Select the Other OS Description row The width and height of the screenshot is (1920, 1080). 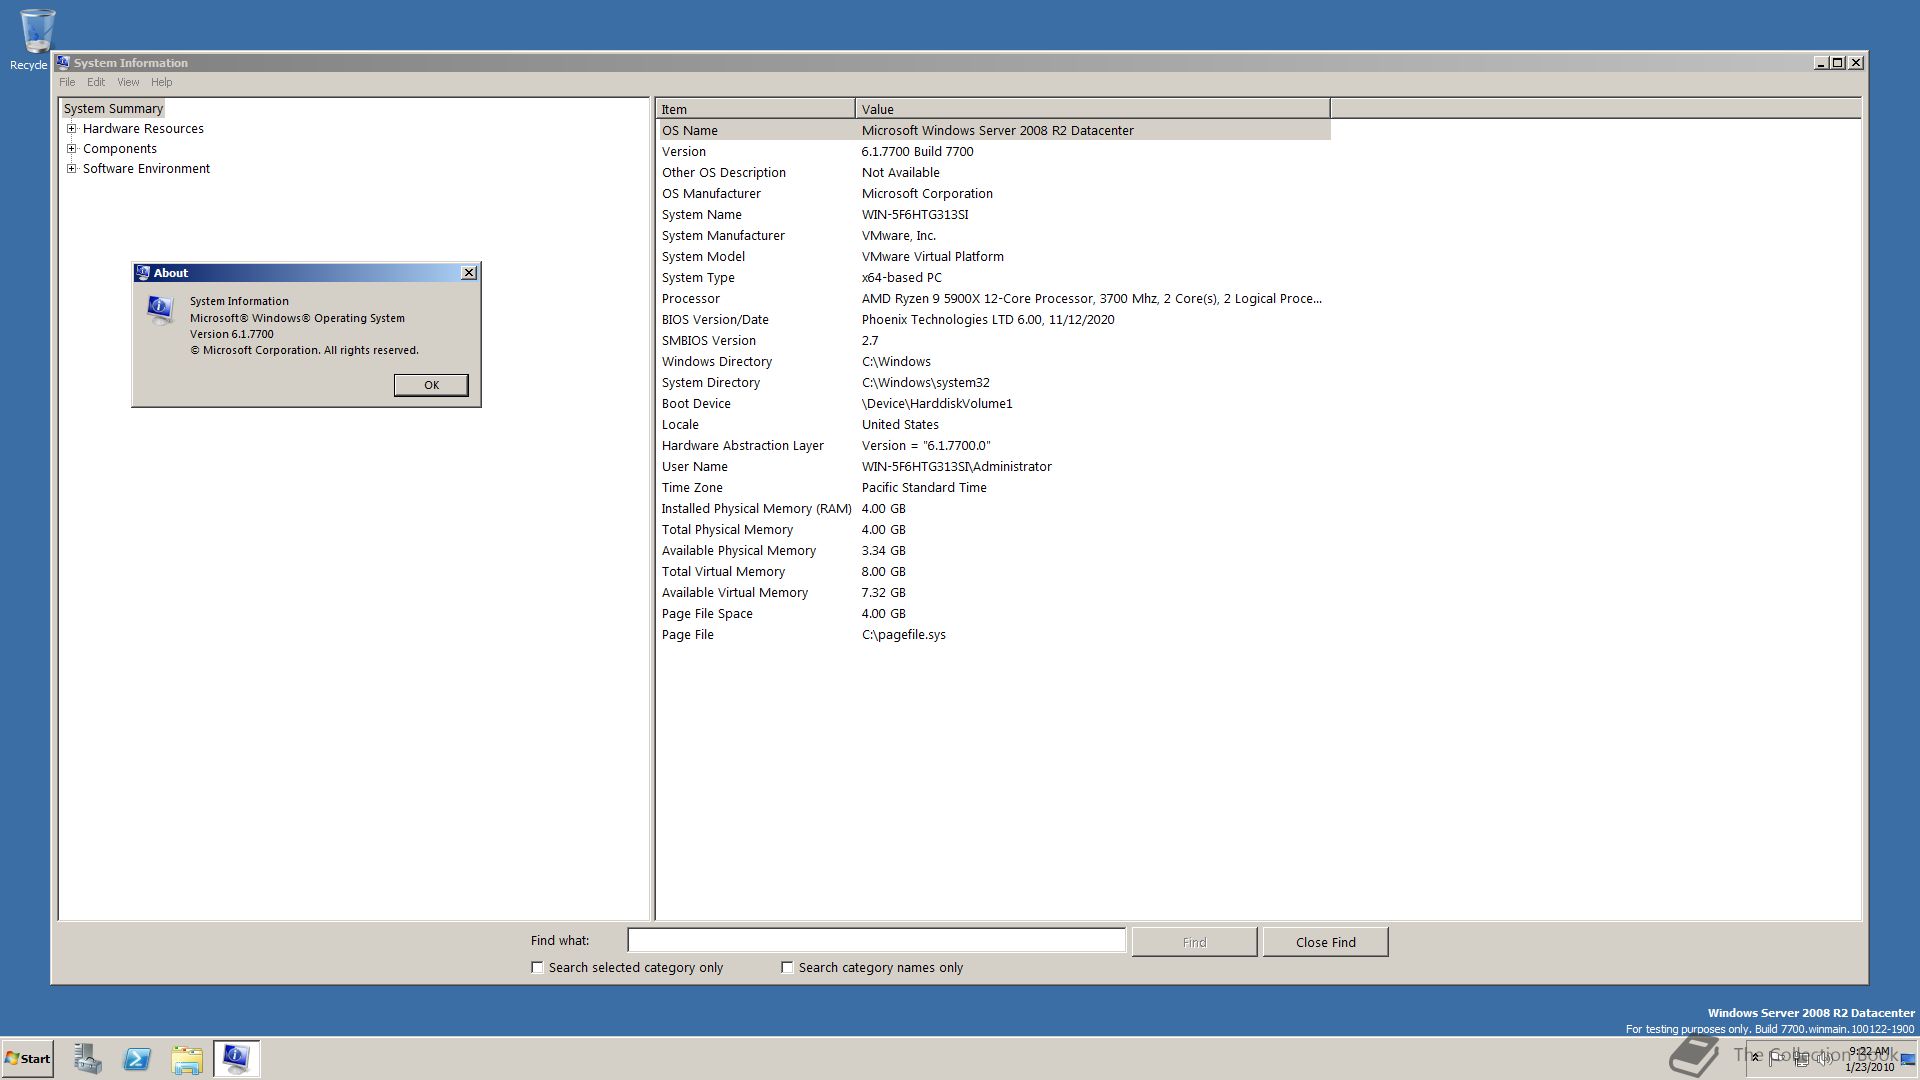994,172
